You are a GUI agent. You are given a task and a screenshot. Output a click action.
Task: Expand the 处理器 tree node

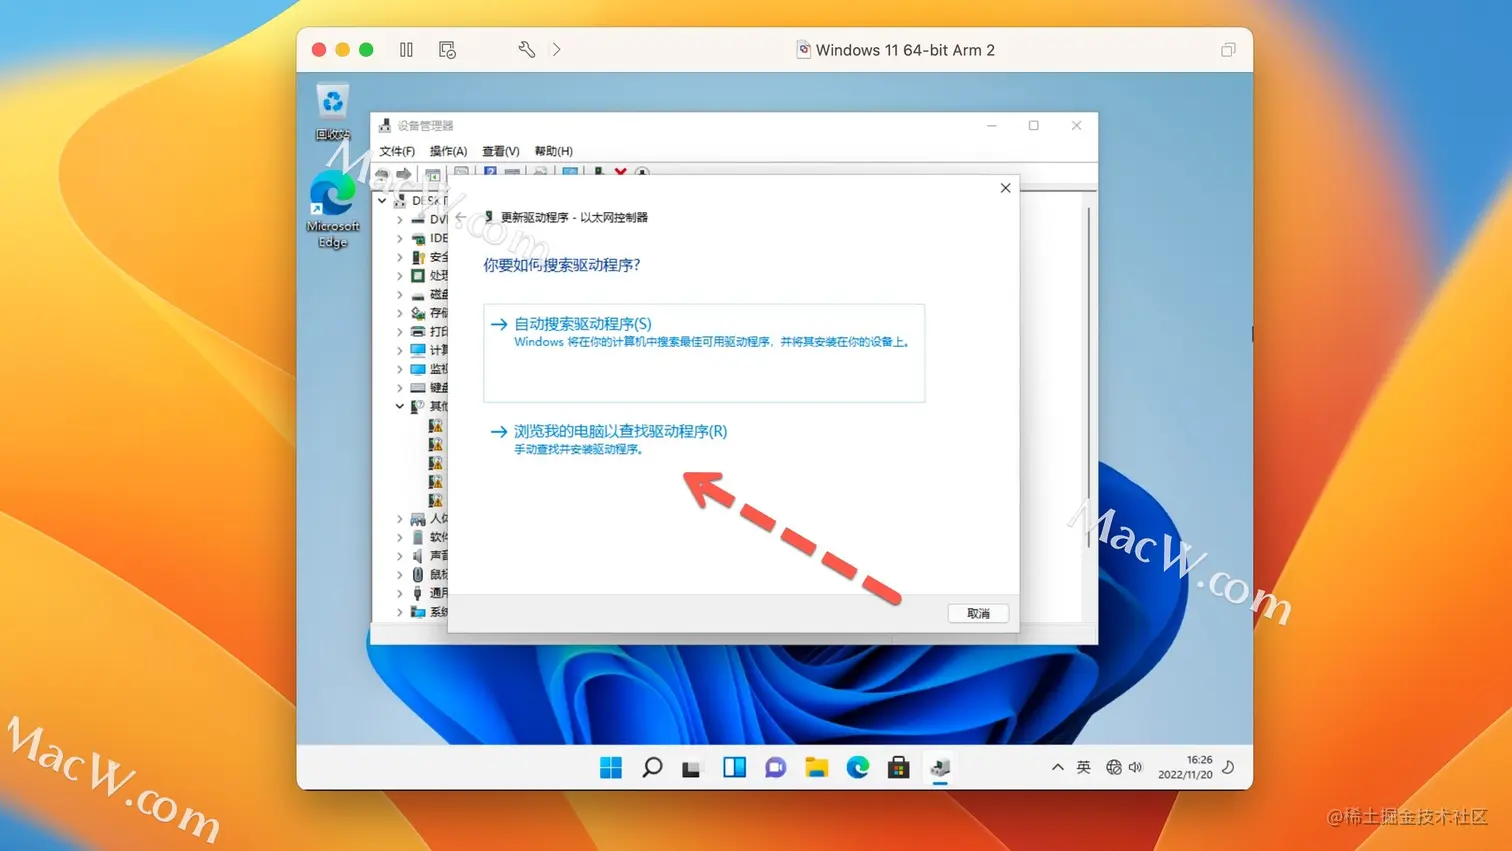click(400, 275)
